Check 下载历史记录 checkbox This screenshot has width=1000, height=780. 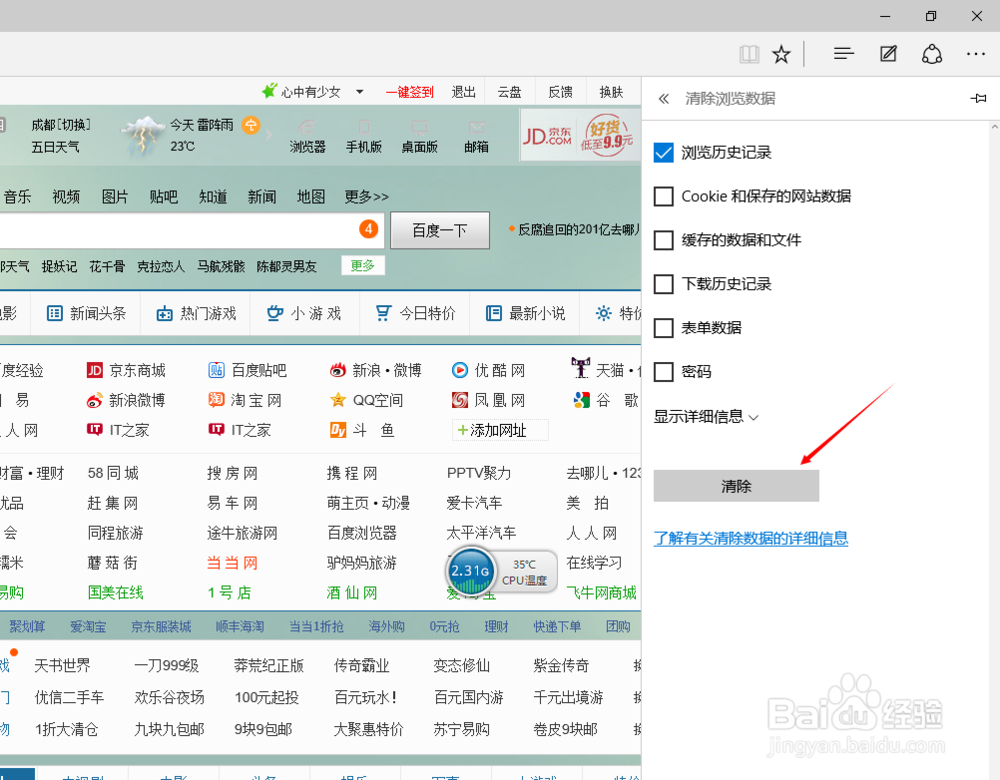pos(663,284)
